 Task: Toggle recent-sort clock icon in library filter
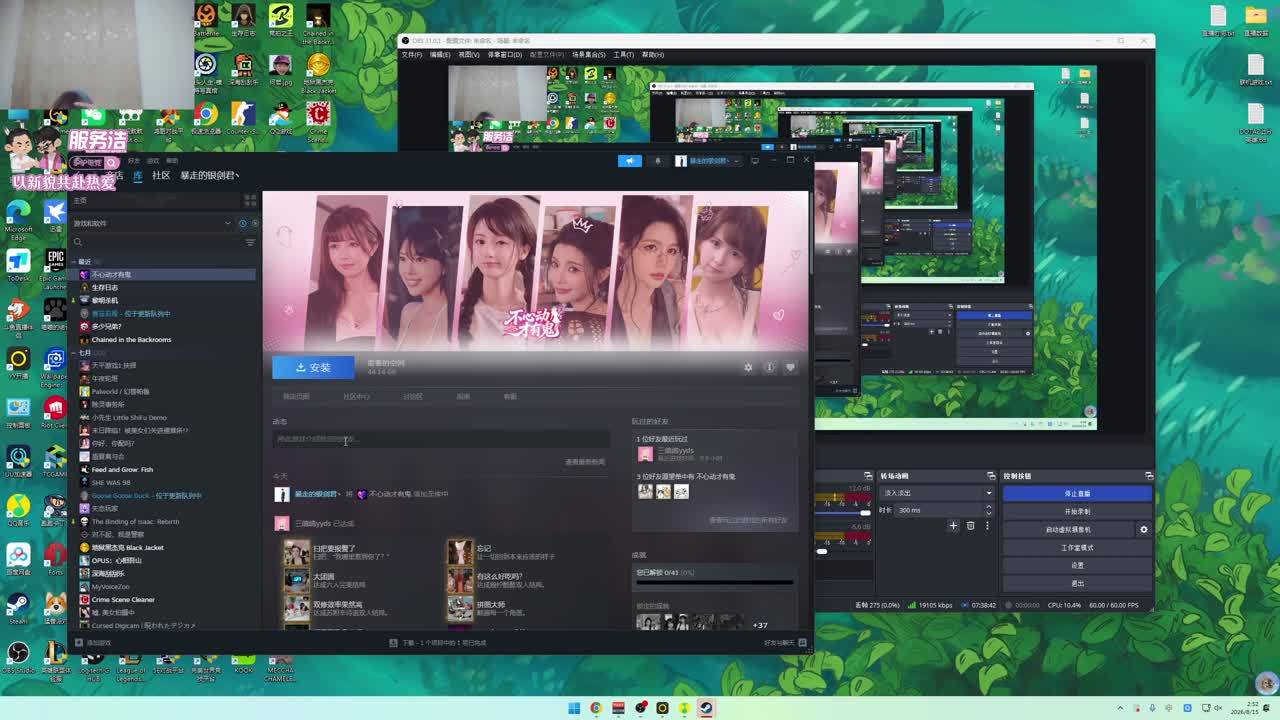pyautogui.click(x=243, y=223)
